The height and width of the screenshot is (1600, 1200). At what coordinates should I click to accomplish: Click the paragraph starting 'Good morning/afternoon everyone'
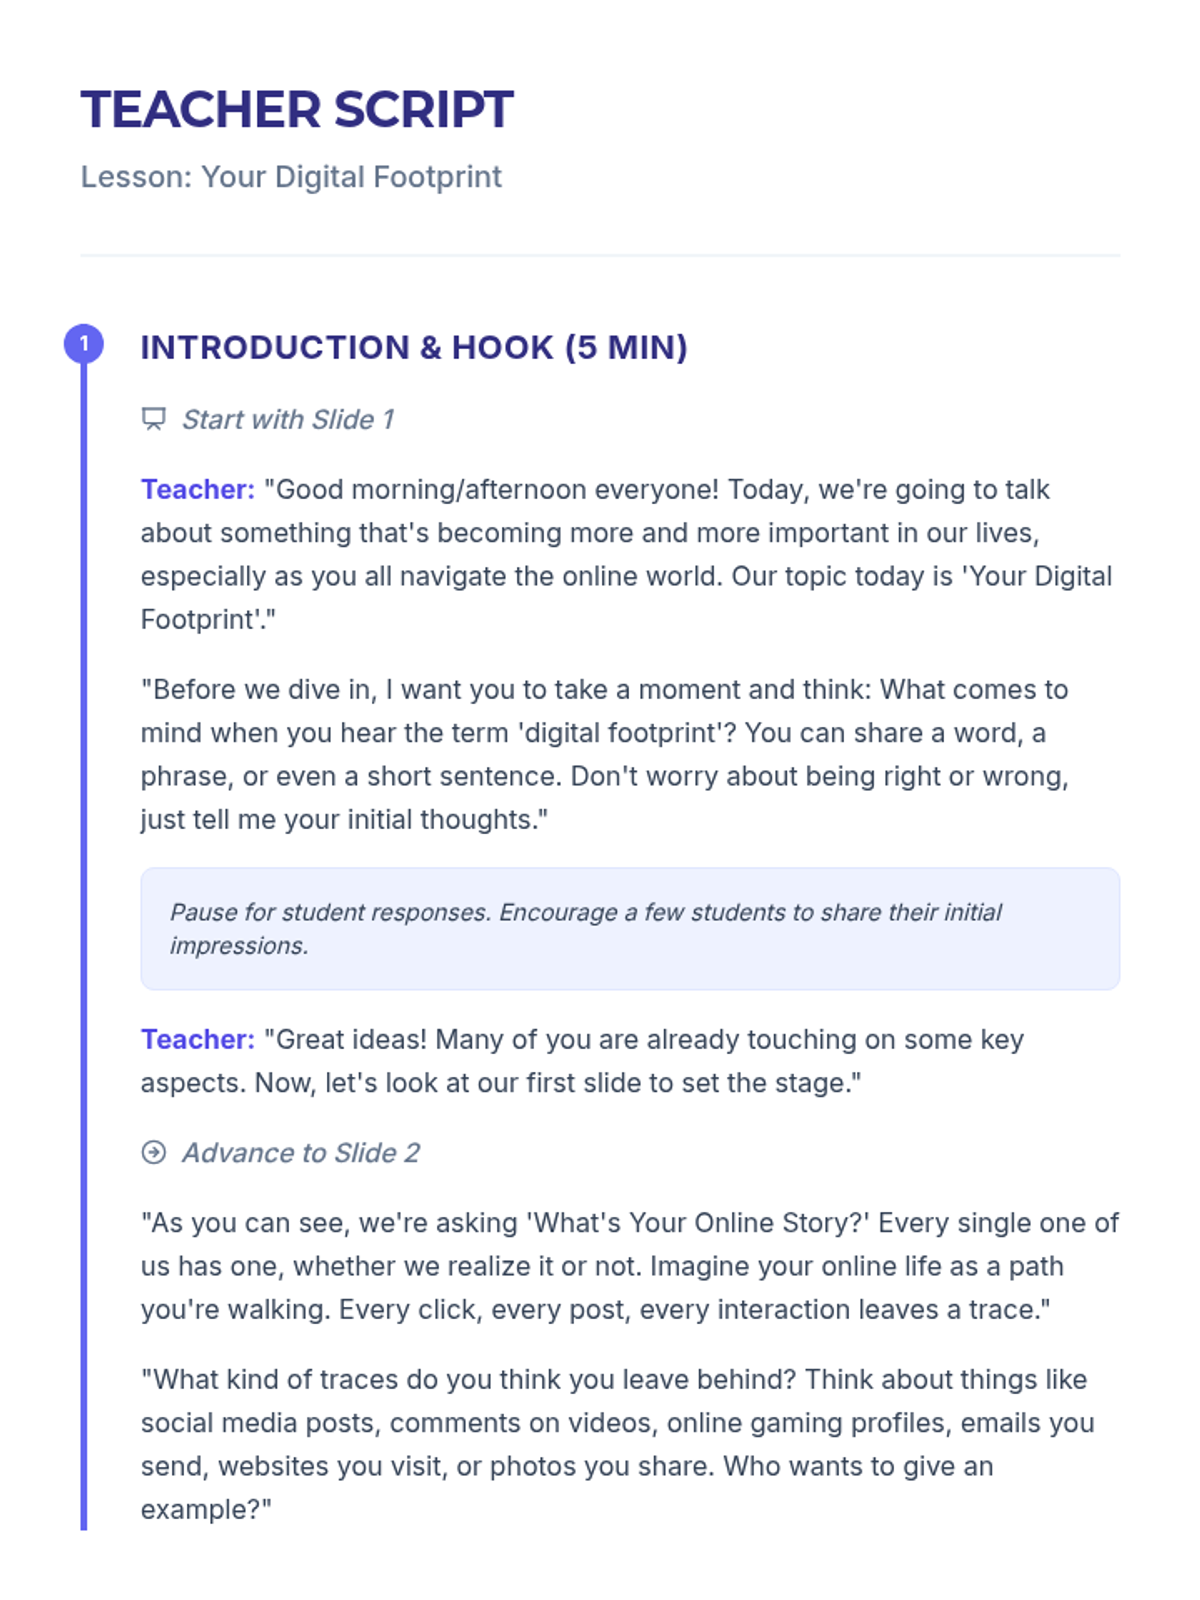pyautogui.click(x=627, y=554)
